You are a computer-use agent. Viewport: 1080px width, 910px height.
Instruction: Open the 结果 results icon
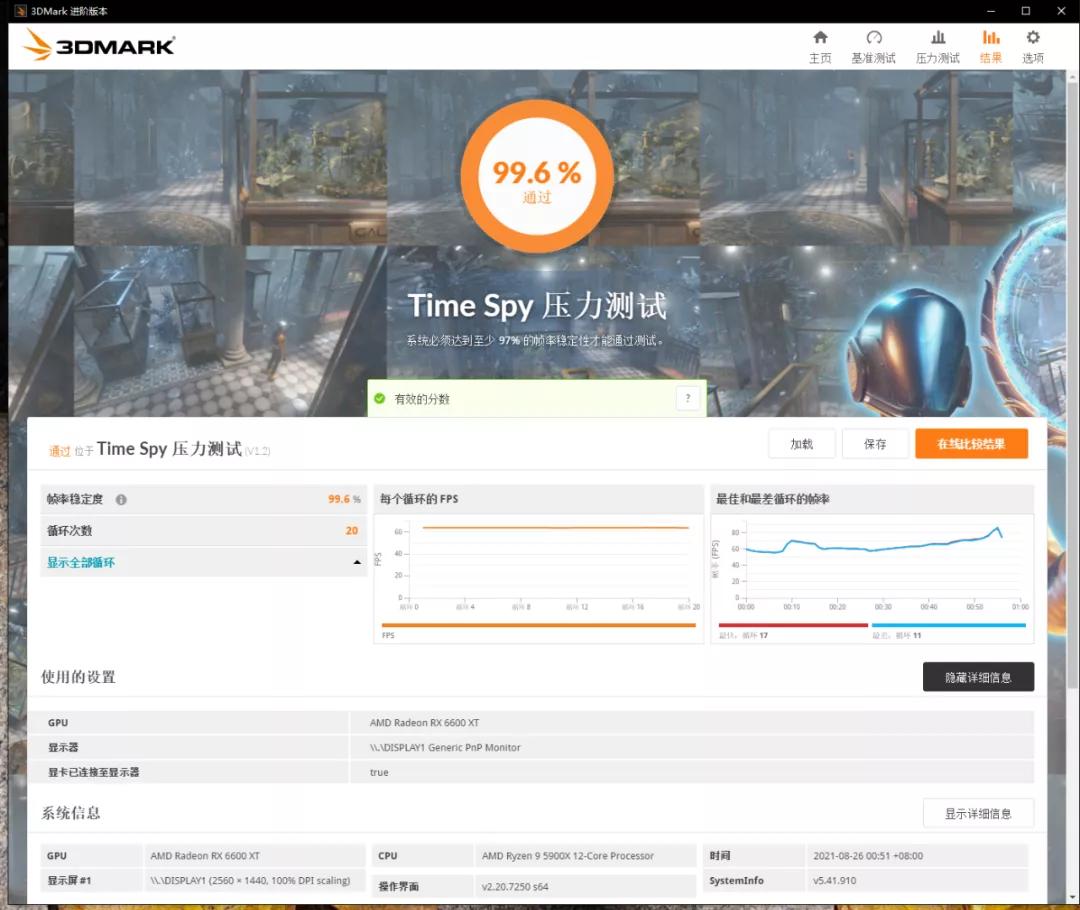[990, 37]
